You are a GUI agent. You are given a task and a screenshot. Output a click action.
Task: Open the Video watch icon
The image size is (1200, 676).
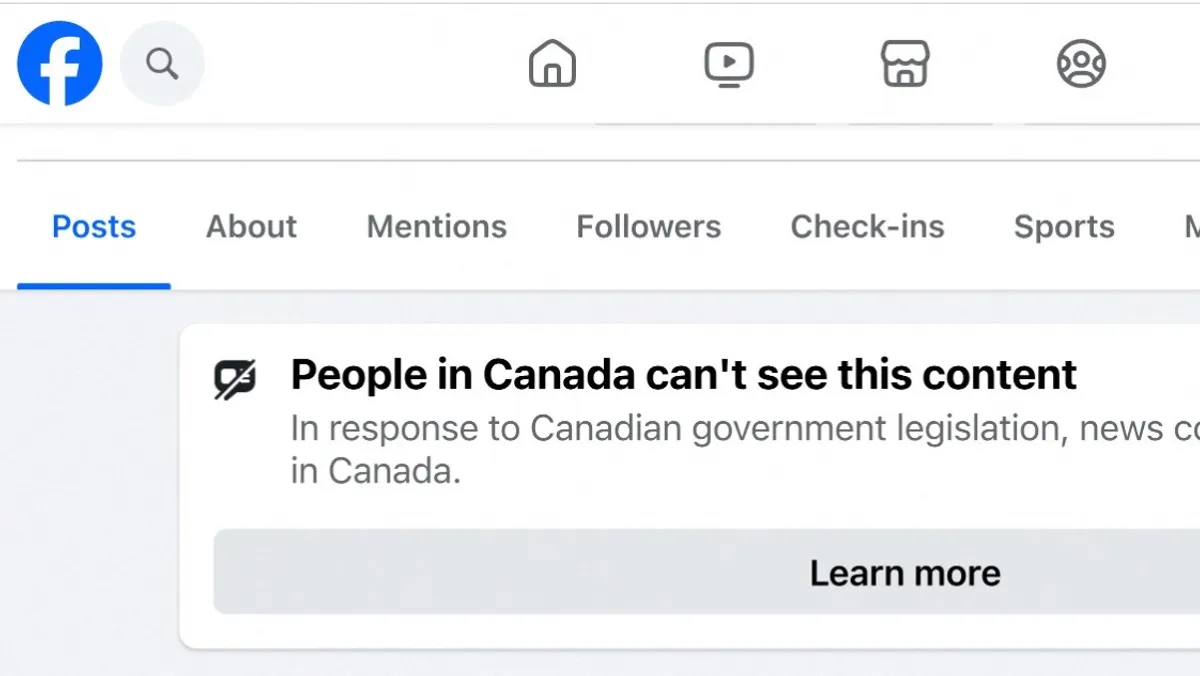[729, 65]
